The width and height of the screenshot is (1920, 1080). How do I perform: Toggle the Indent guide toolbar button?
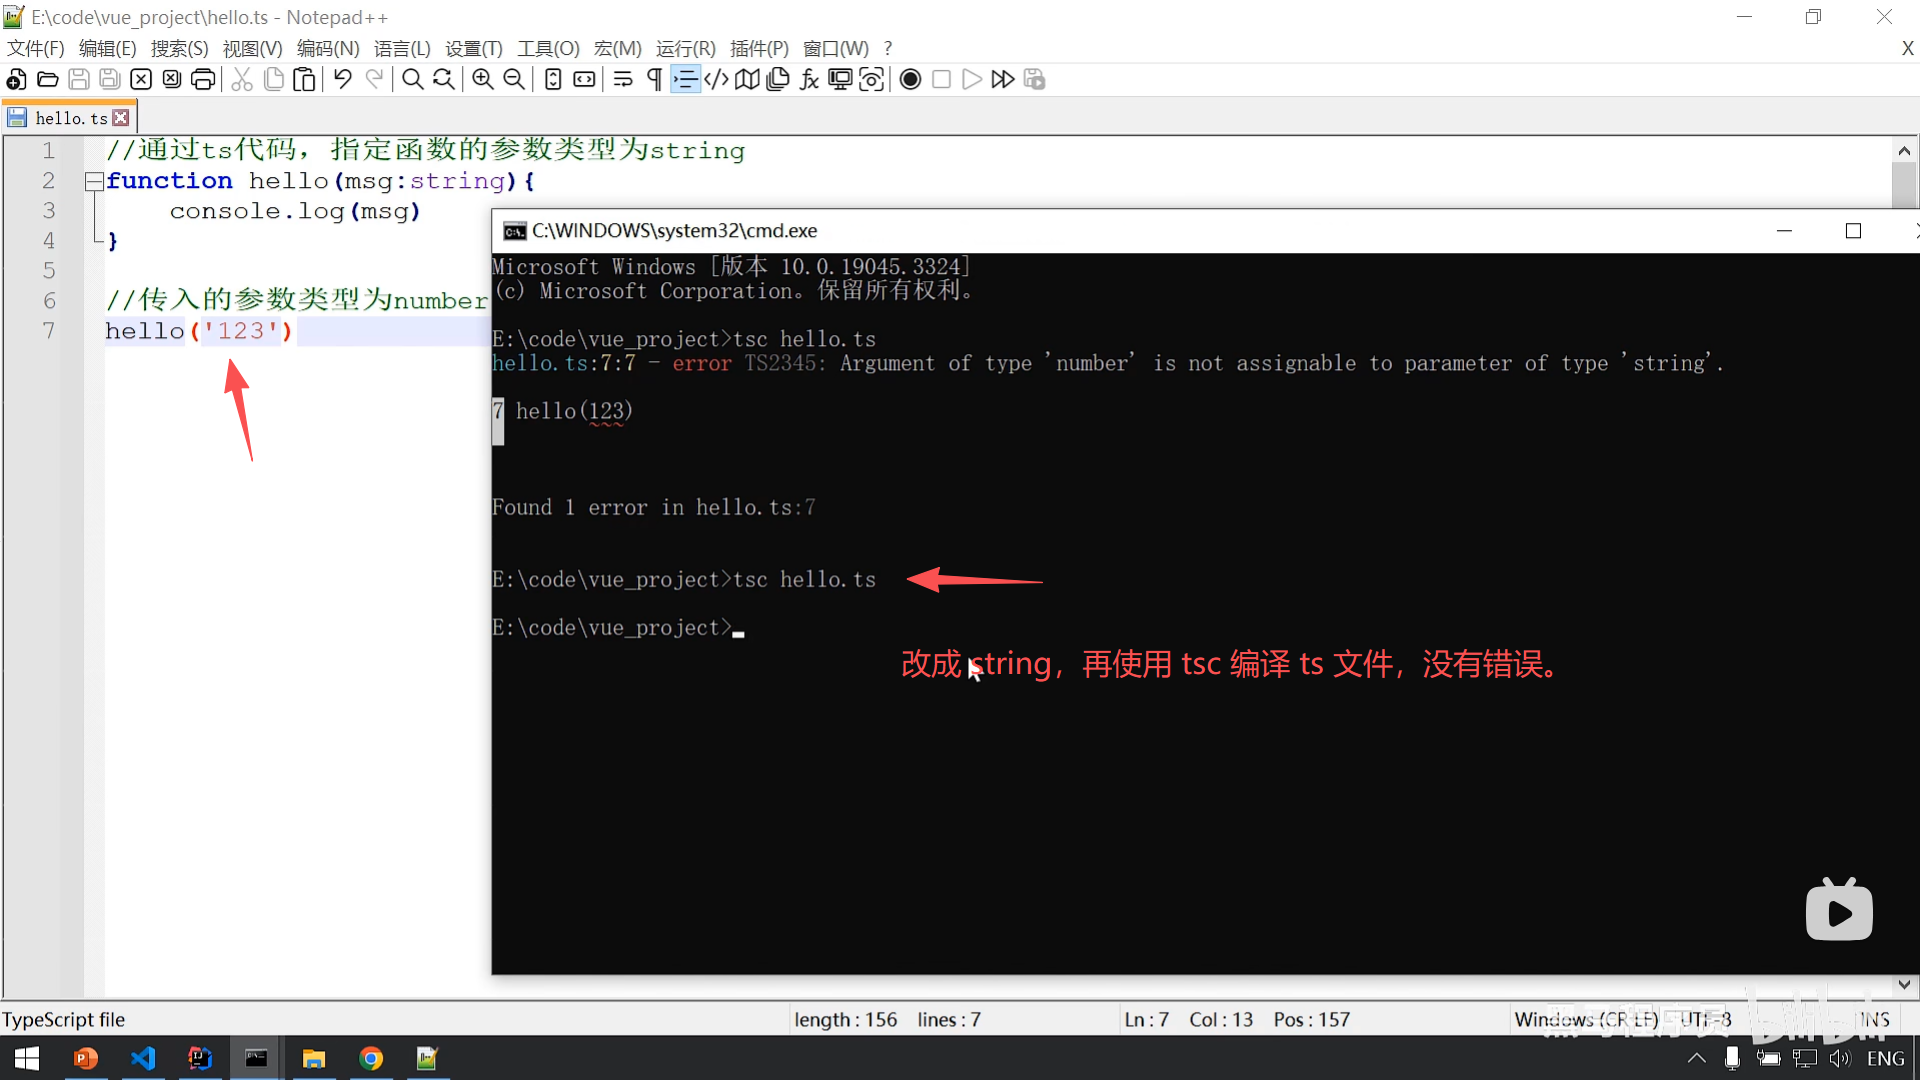[685, 80]
